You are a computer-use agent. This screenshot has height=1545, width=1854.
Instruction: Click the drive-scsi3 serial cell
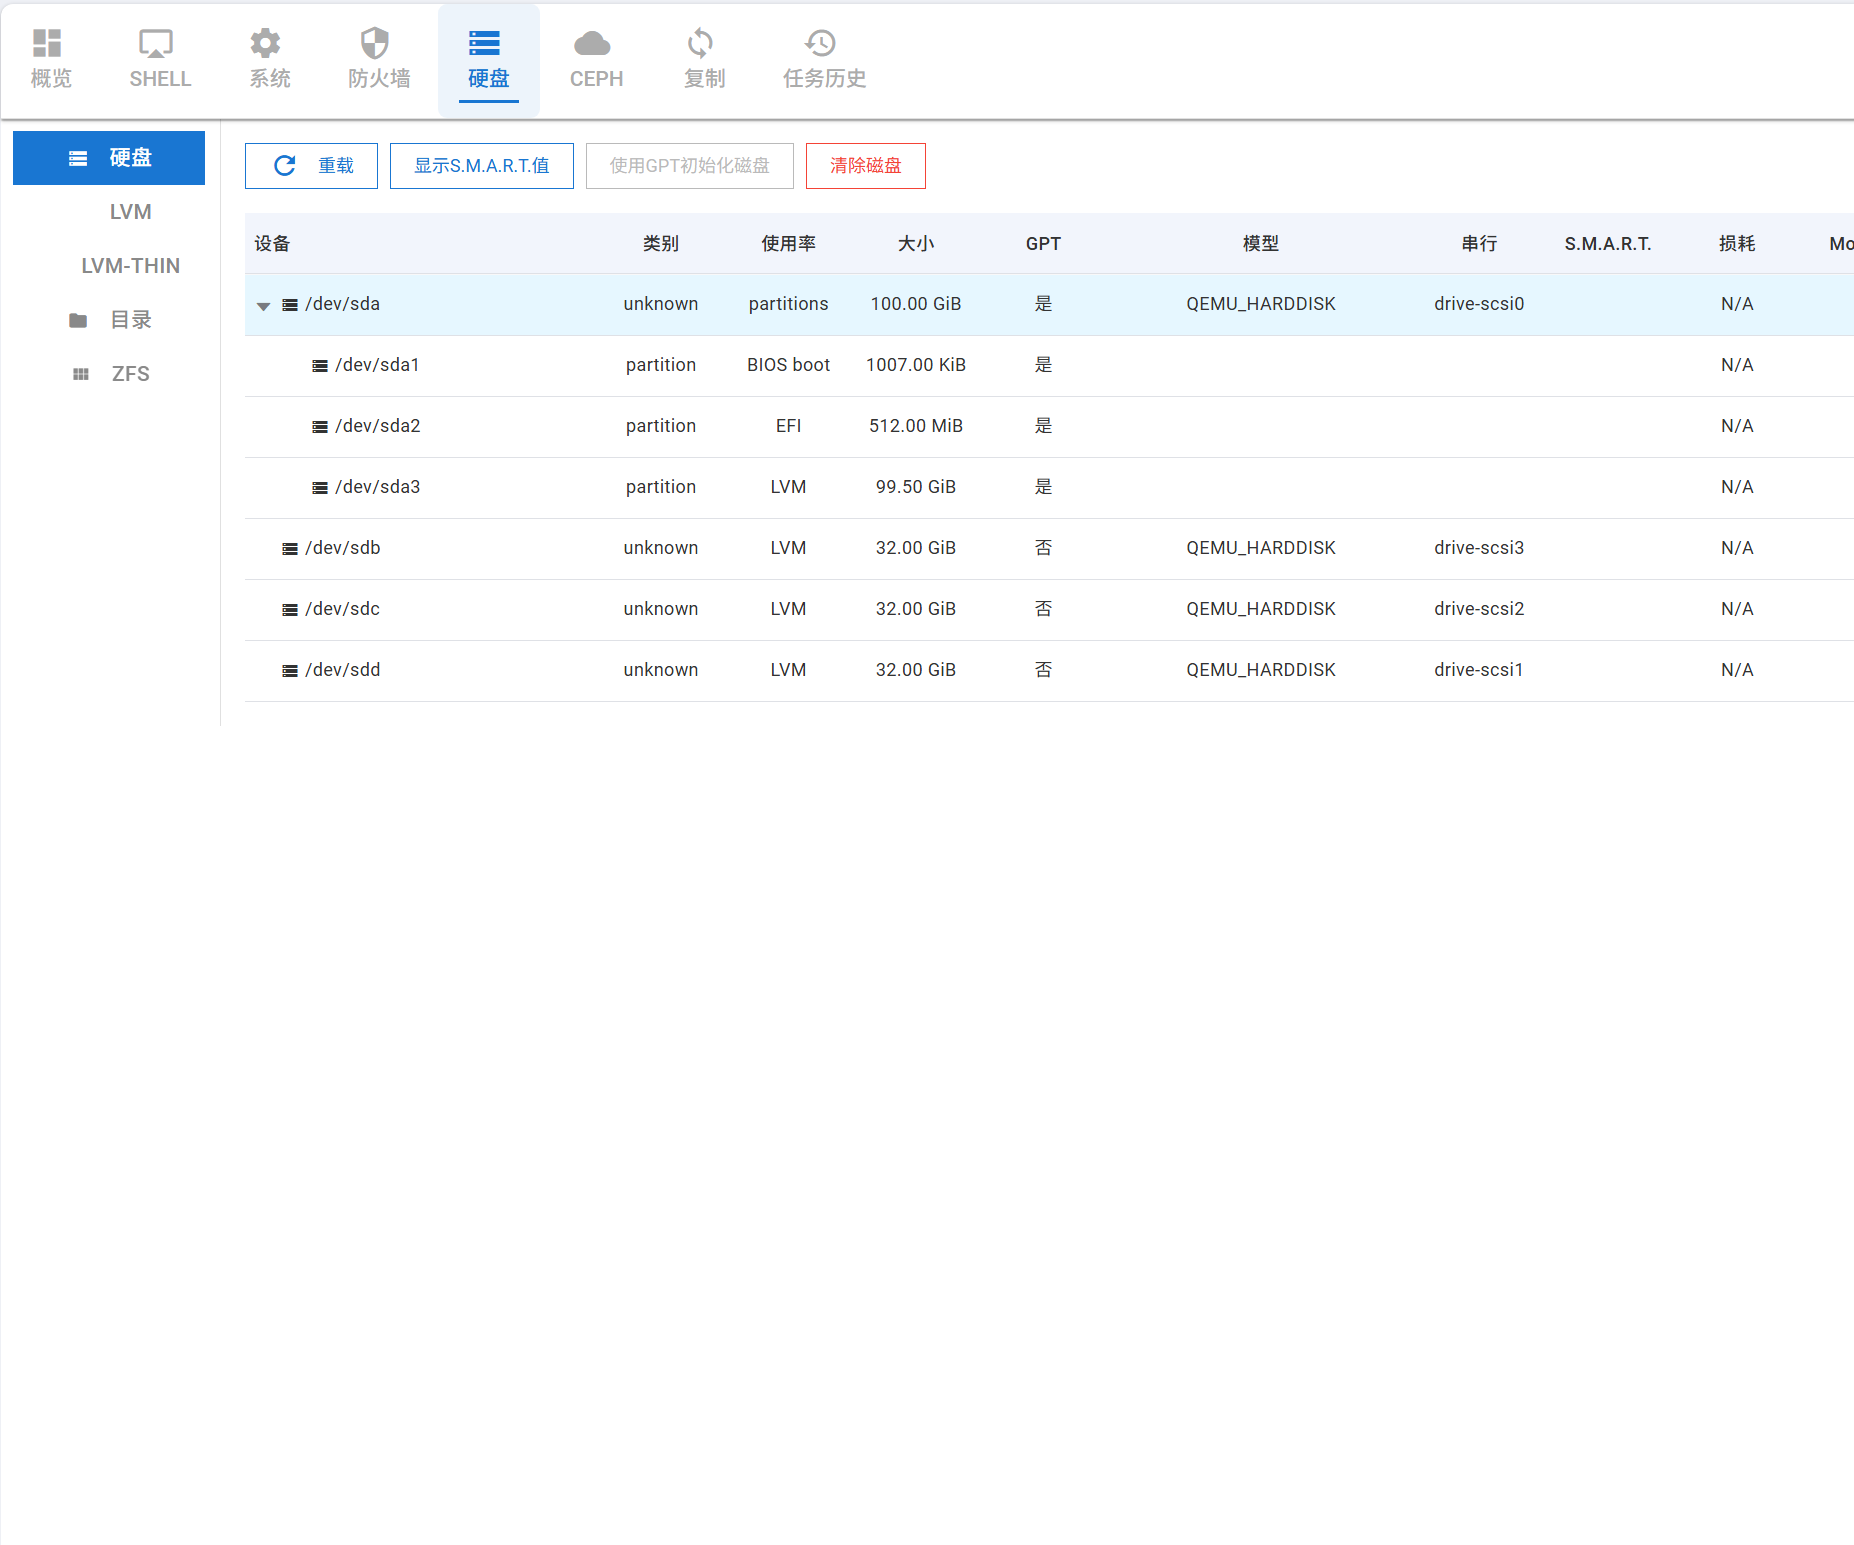[x=1479, y=548]
